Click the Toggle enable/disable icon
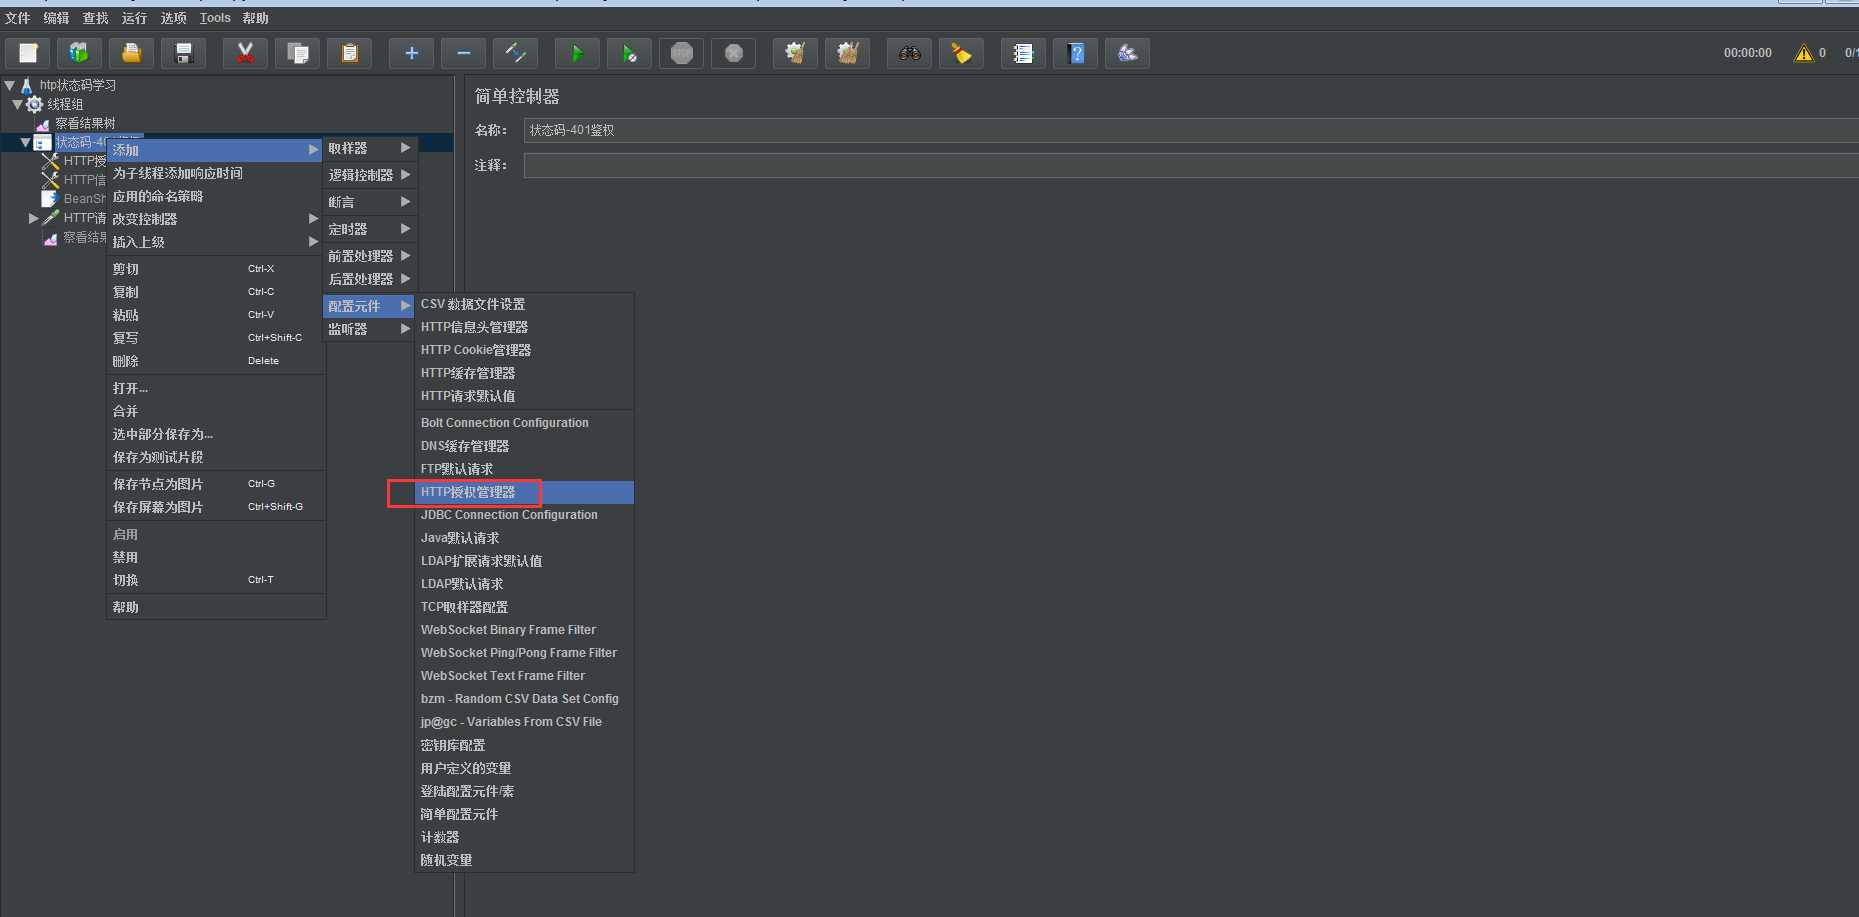This screenshot has height=917, width=1859. pos(515,53)
